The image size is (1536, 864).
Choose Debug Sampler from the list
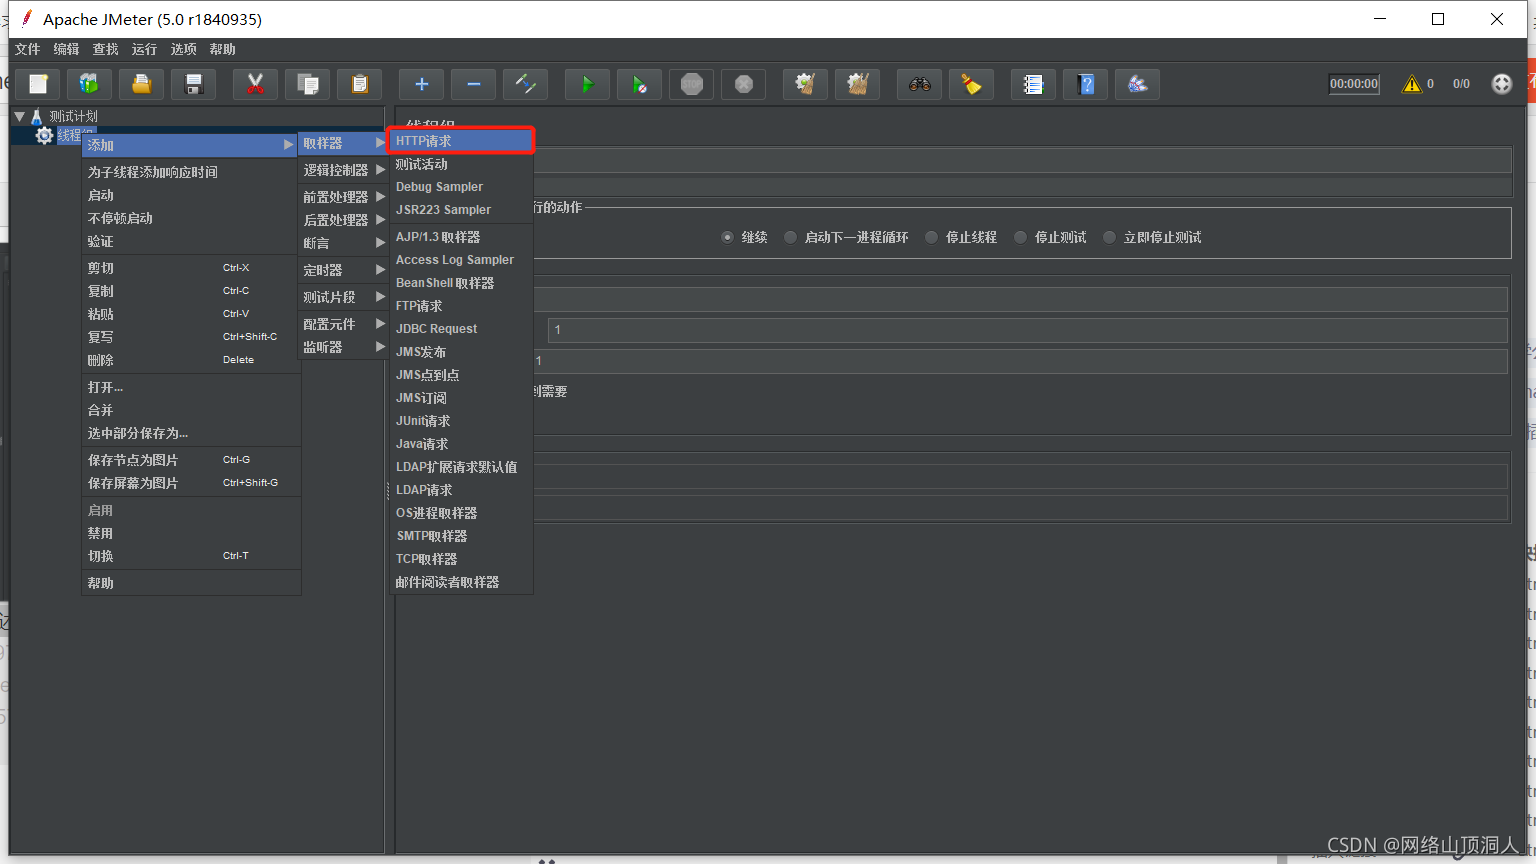point(461,187)
